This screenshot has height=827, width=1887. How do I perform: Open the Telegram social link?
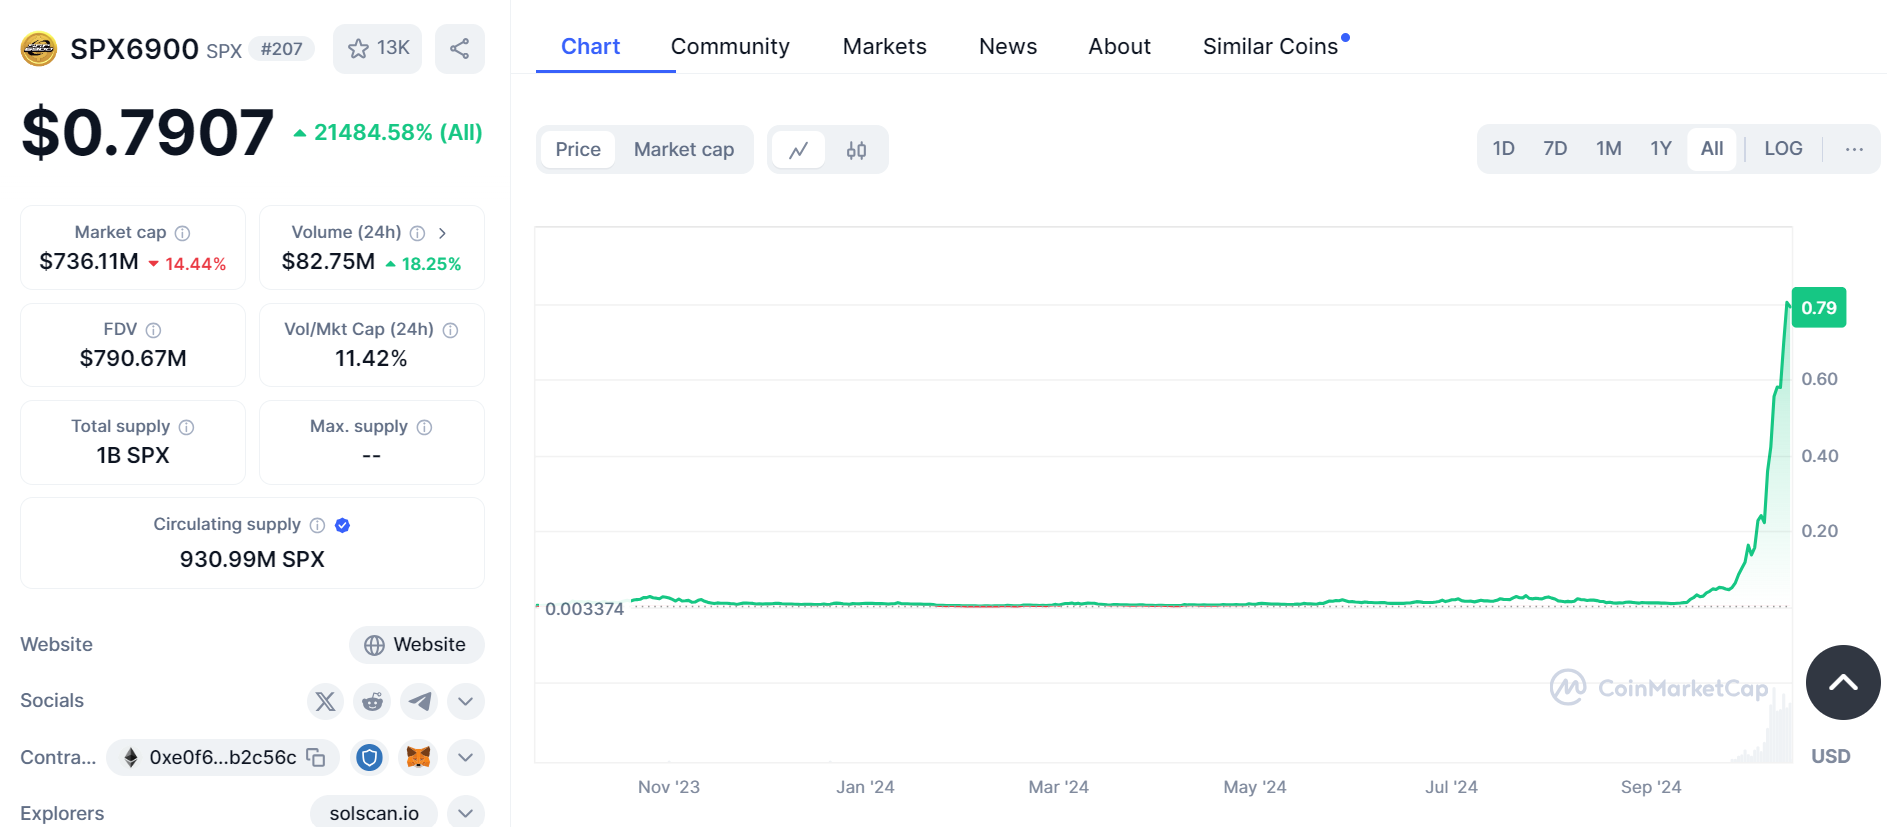coord(419,701)
